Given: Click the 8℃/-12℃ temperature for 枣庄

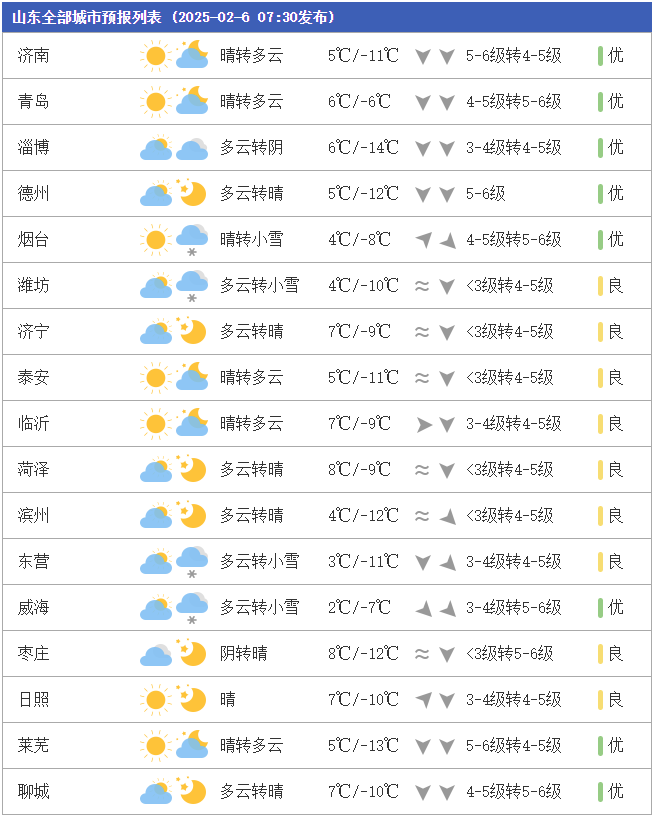Looking at the screenshot, I should coord(363,654).
